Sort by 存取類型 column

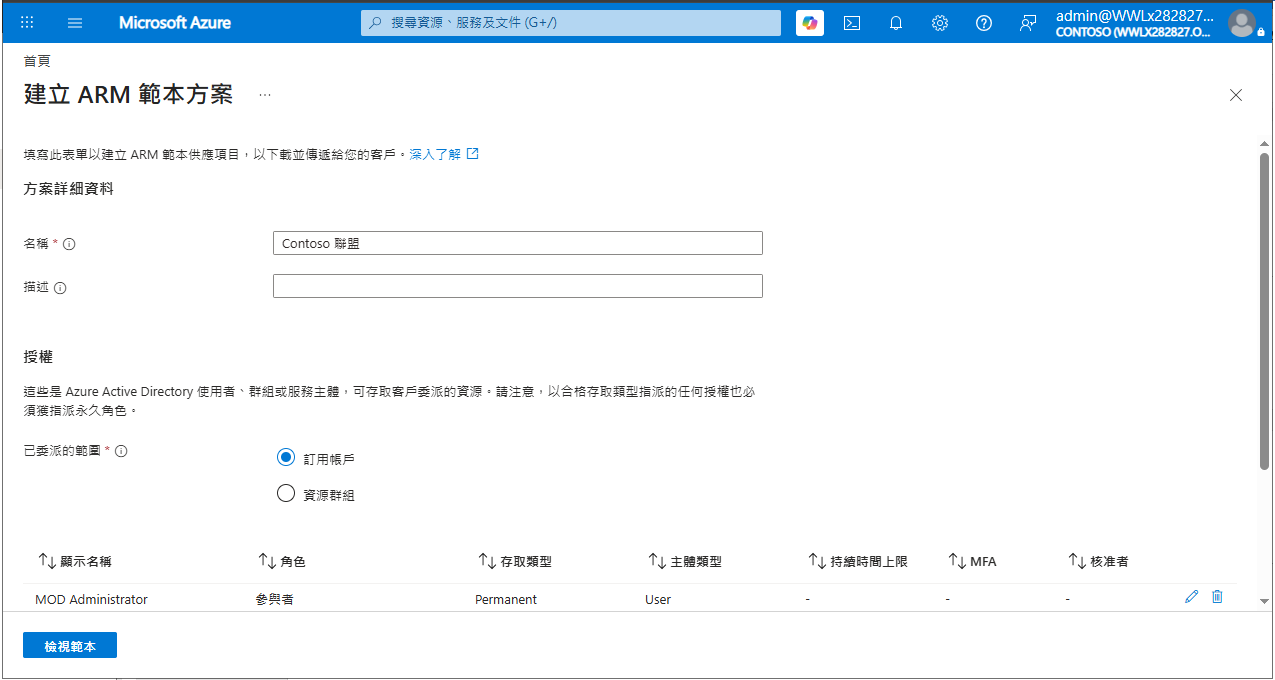pos(515,562)
